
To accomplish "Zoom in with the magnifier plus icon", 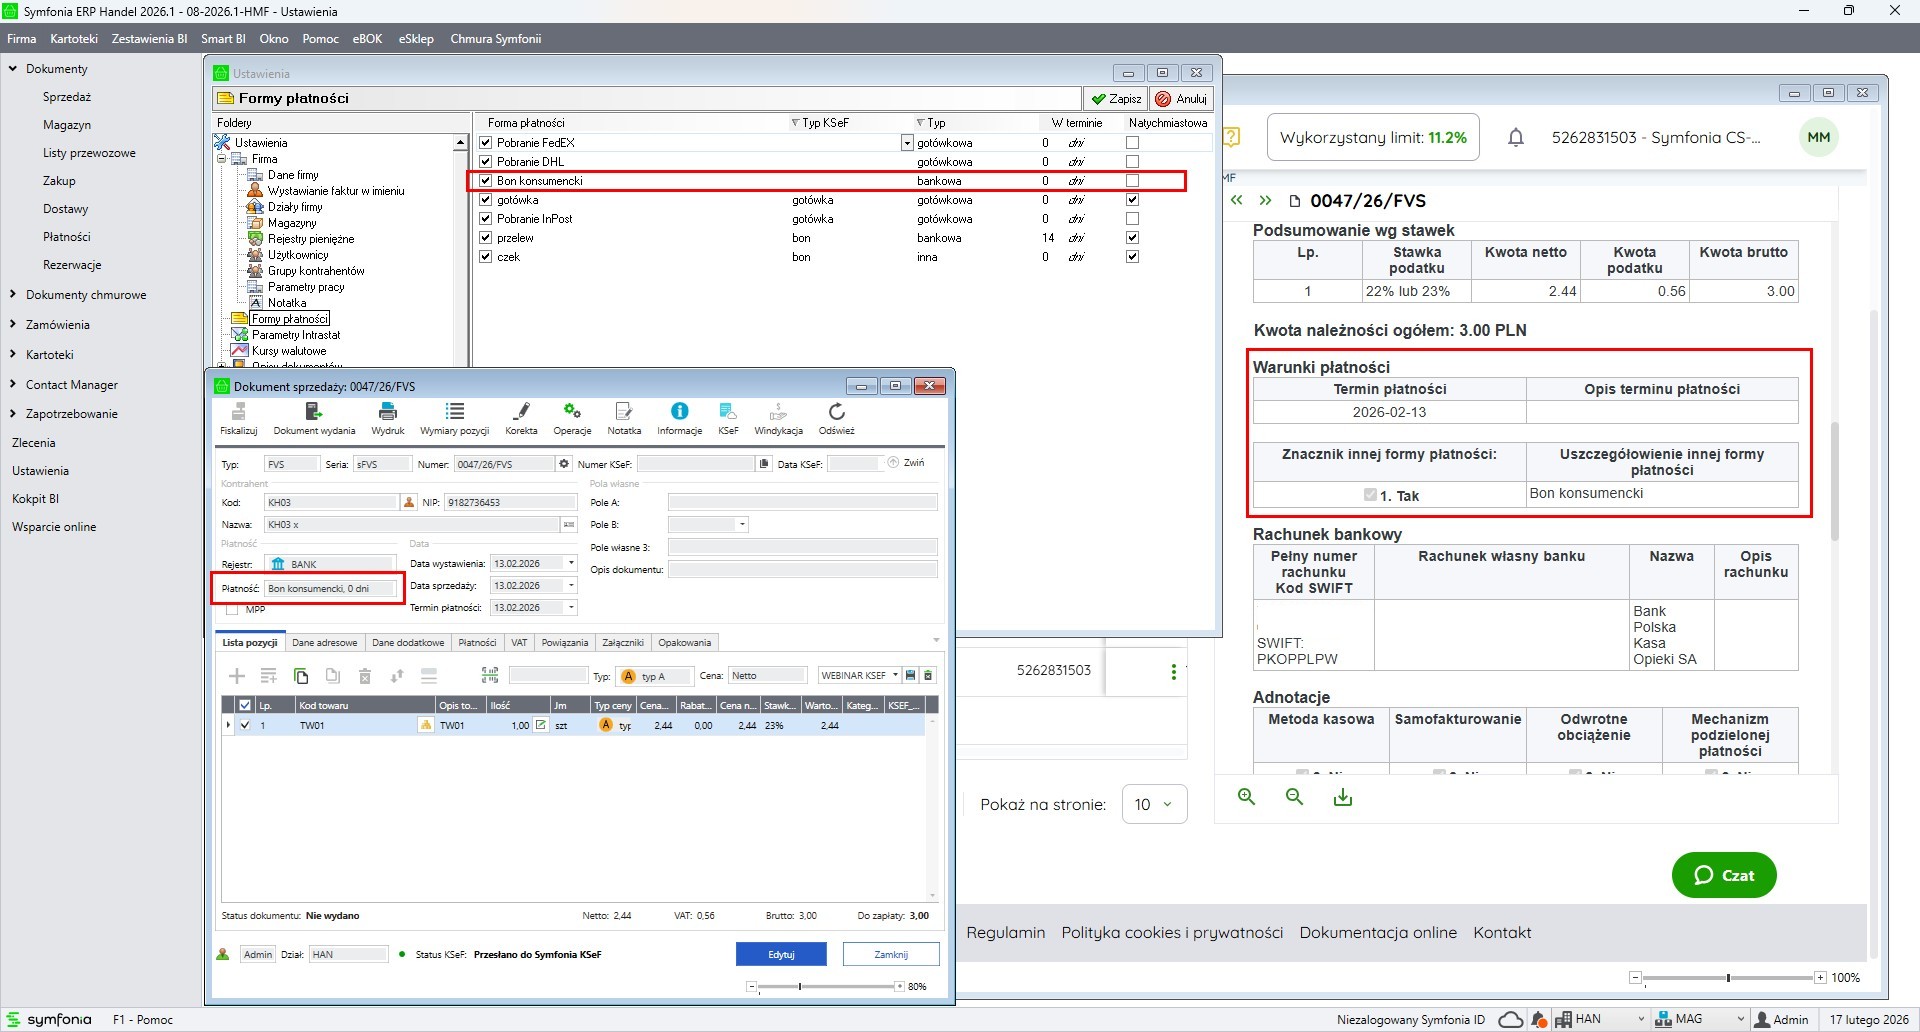I will pyautogui.click(x=1246, y=797).
